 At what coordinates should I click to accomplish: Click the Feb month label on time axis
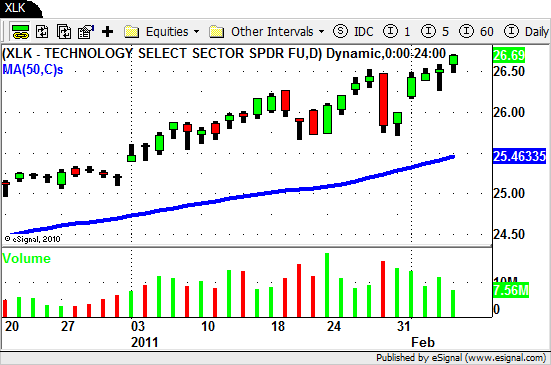(423, 342)
